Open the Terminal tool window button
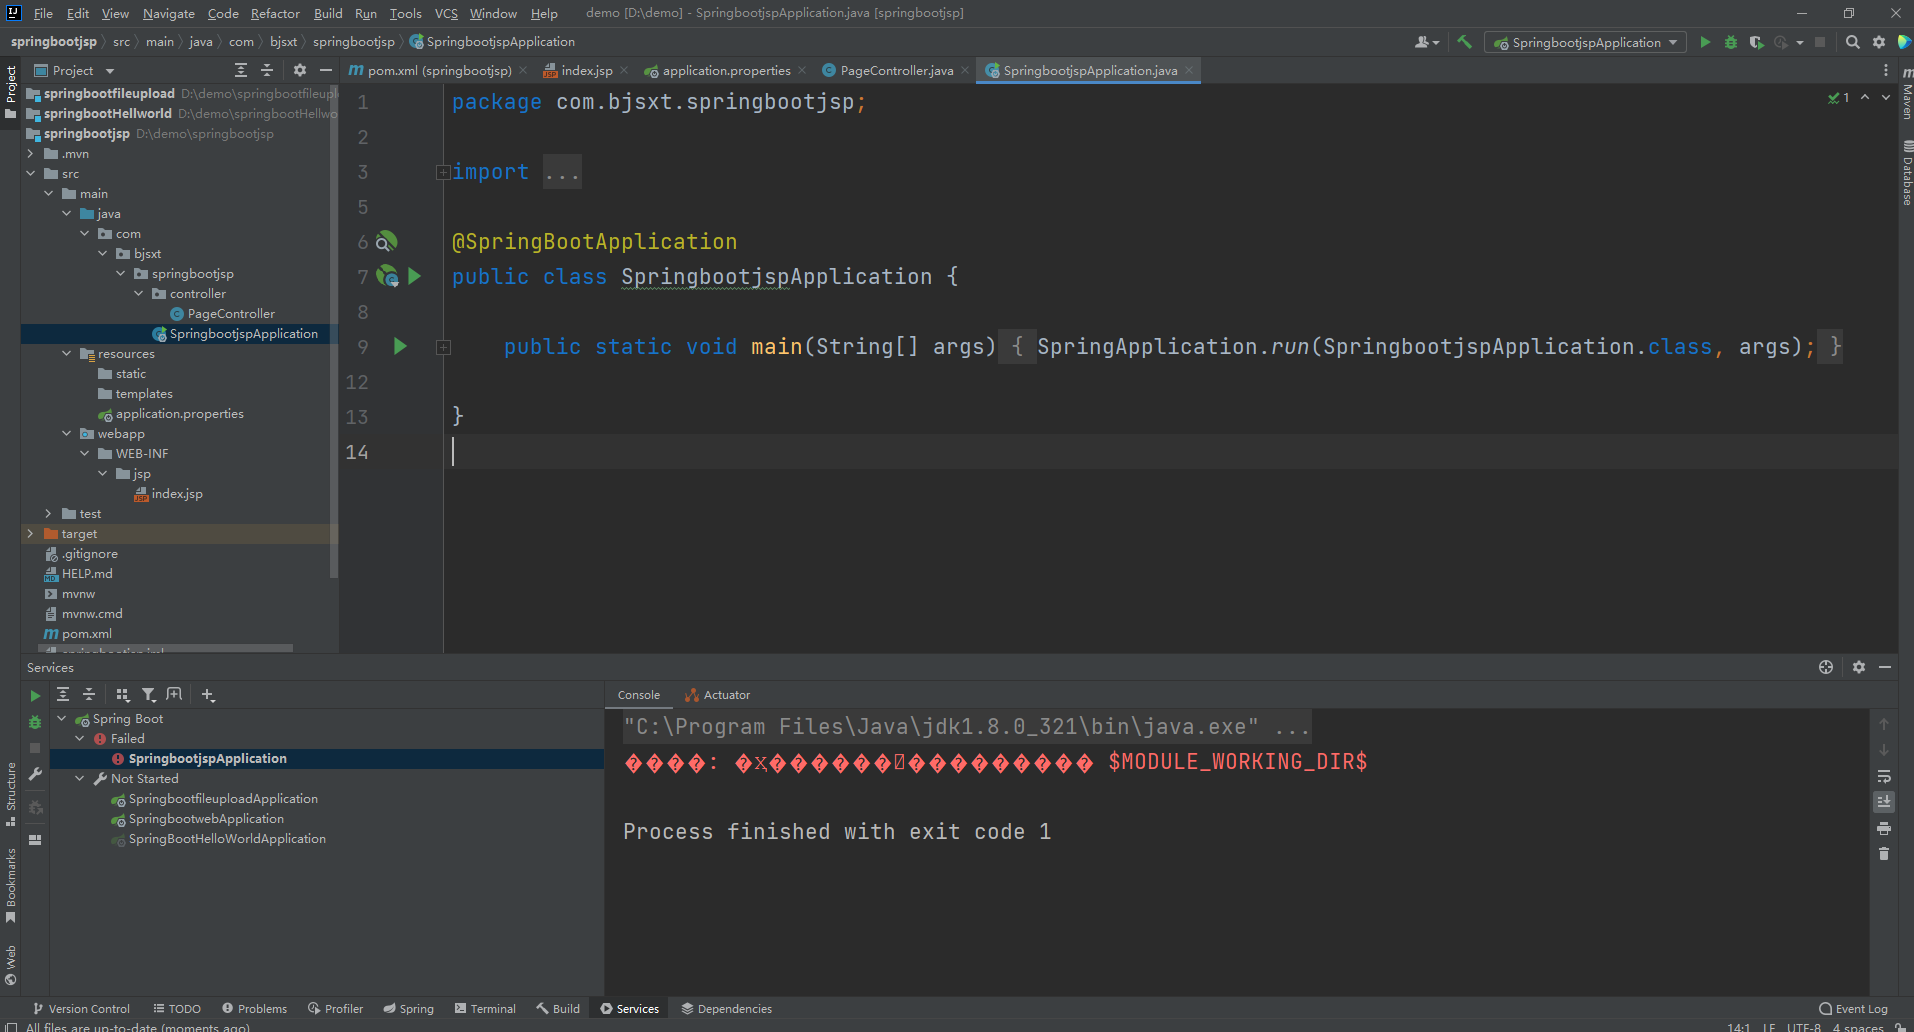 coord(485,1008)
